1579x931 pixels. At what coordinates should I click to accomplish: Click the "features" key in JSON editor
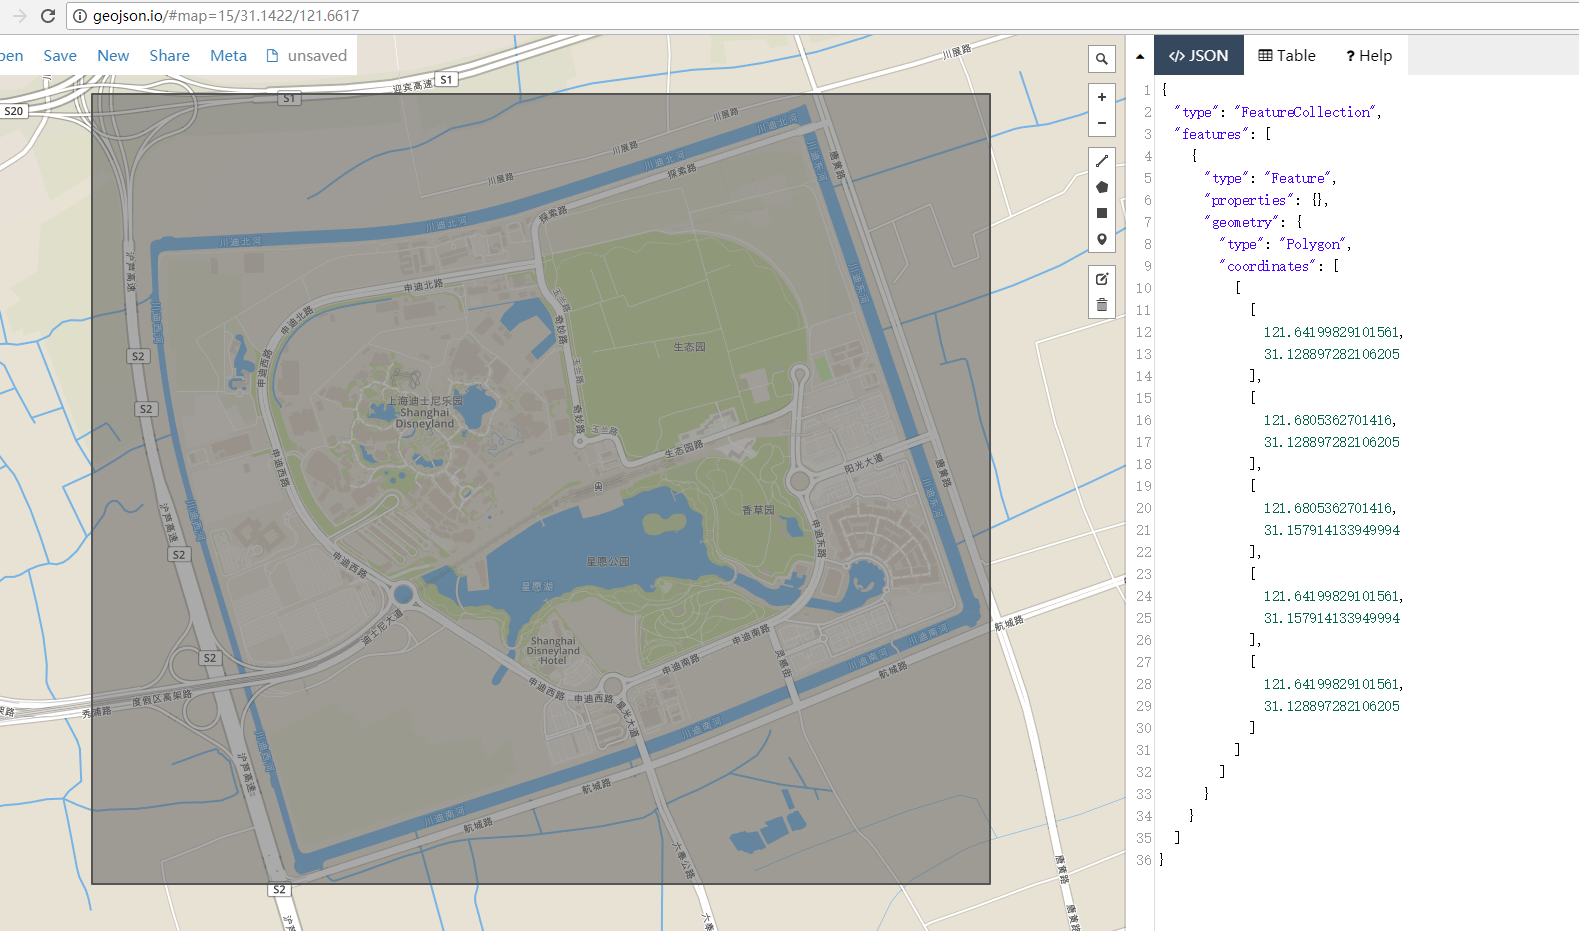click(1212, 134)
